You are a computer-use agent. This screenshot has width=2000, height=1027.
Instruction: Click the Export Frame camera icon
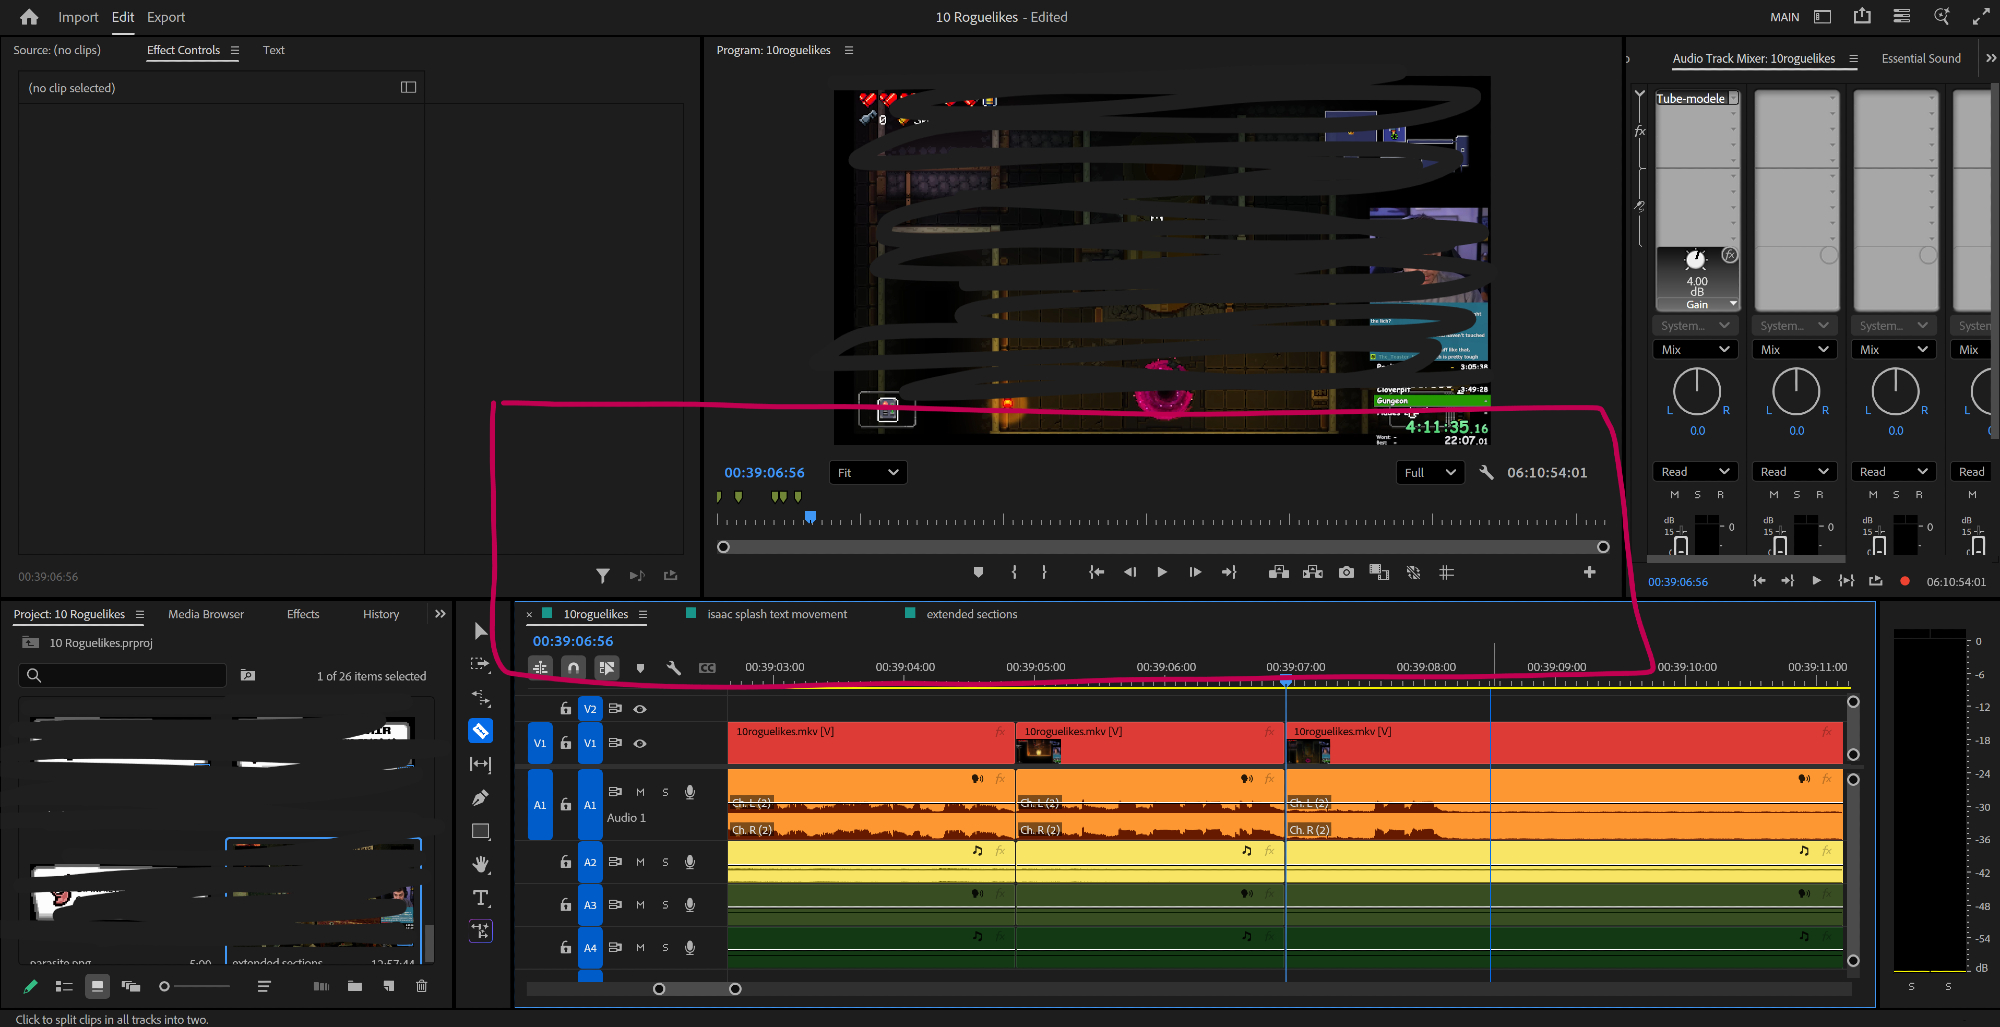point(1346,572)
